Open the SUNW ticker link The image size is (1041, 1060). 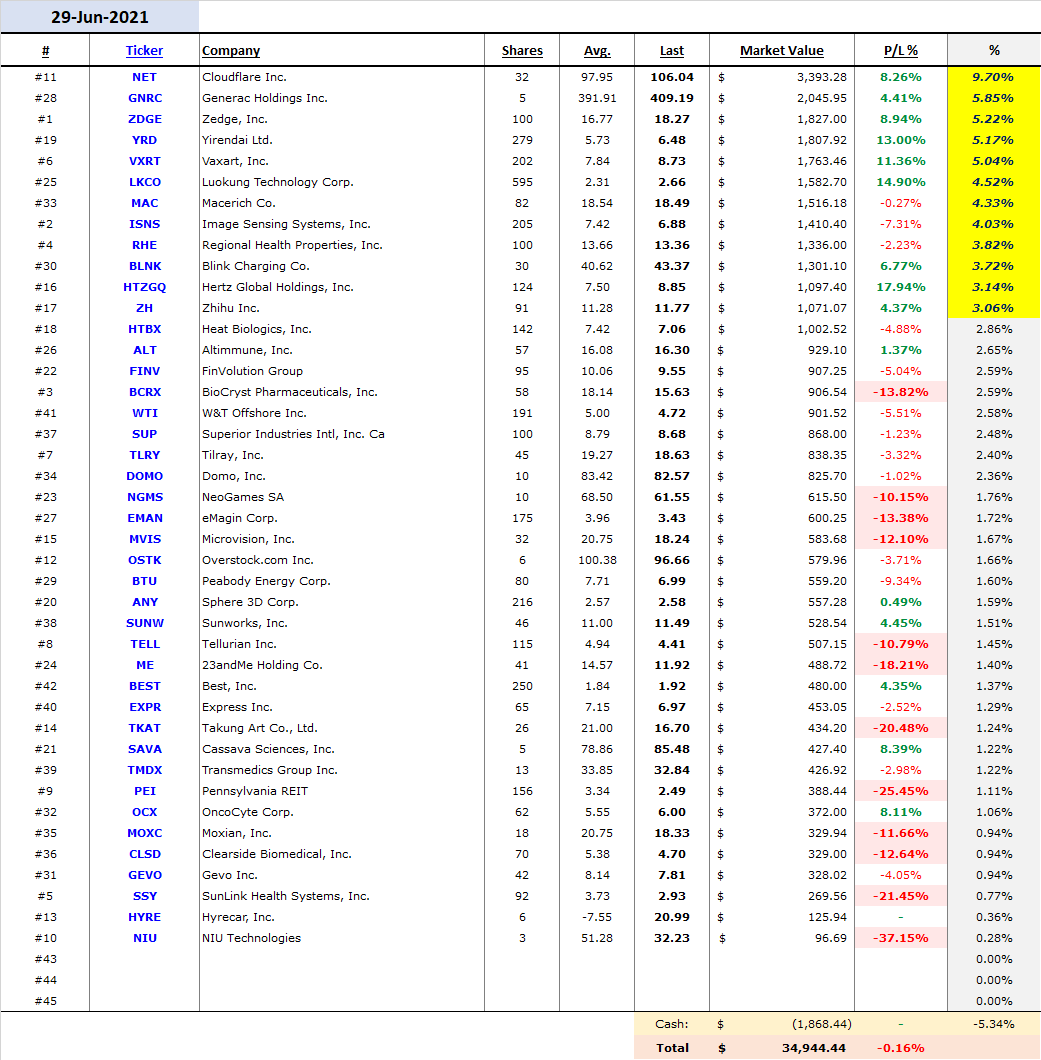[145, 623]
